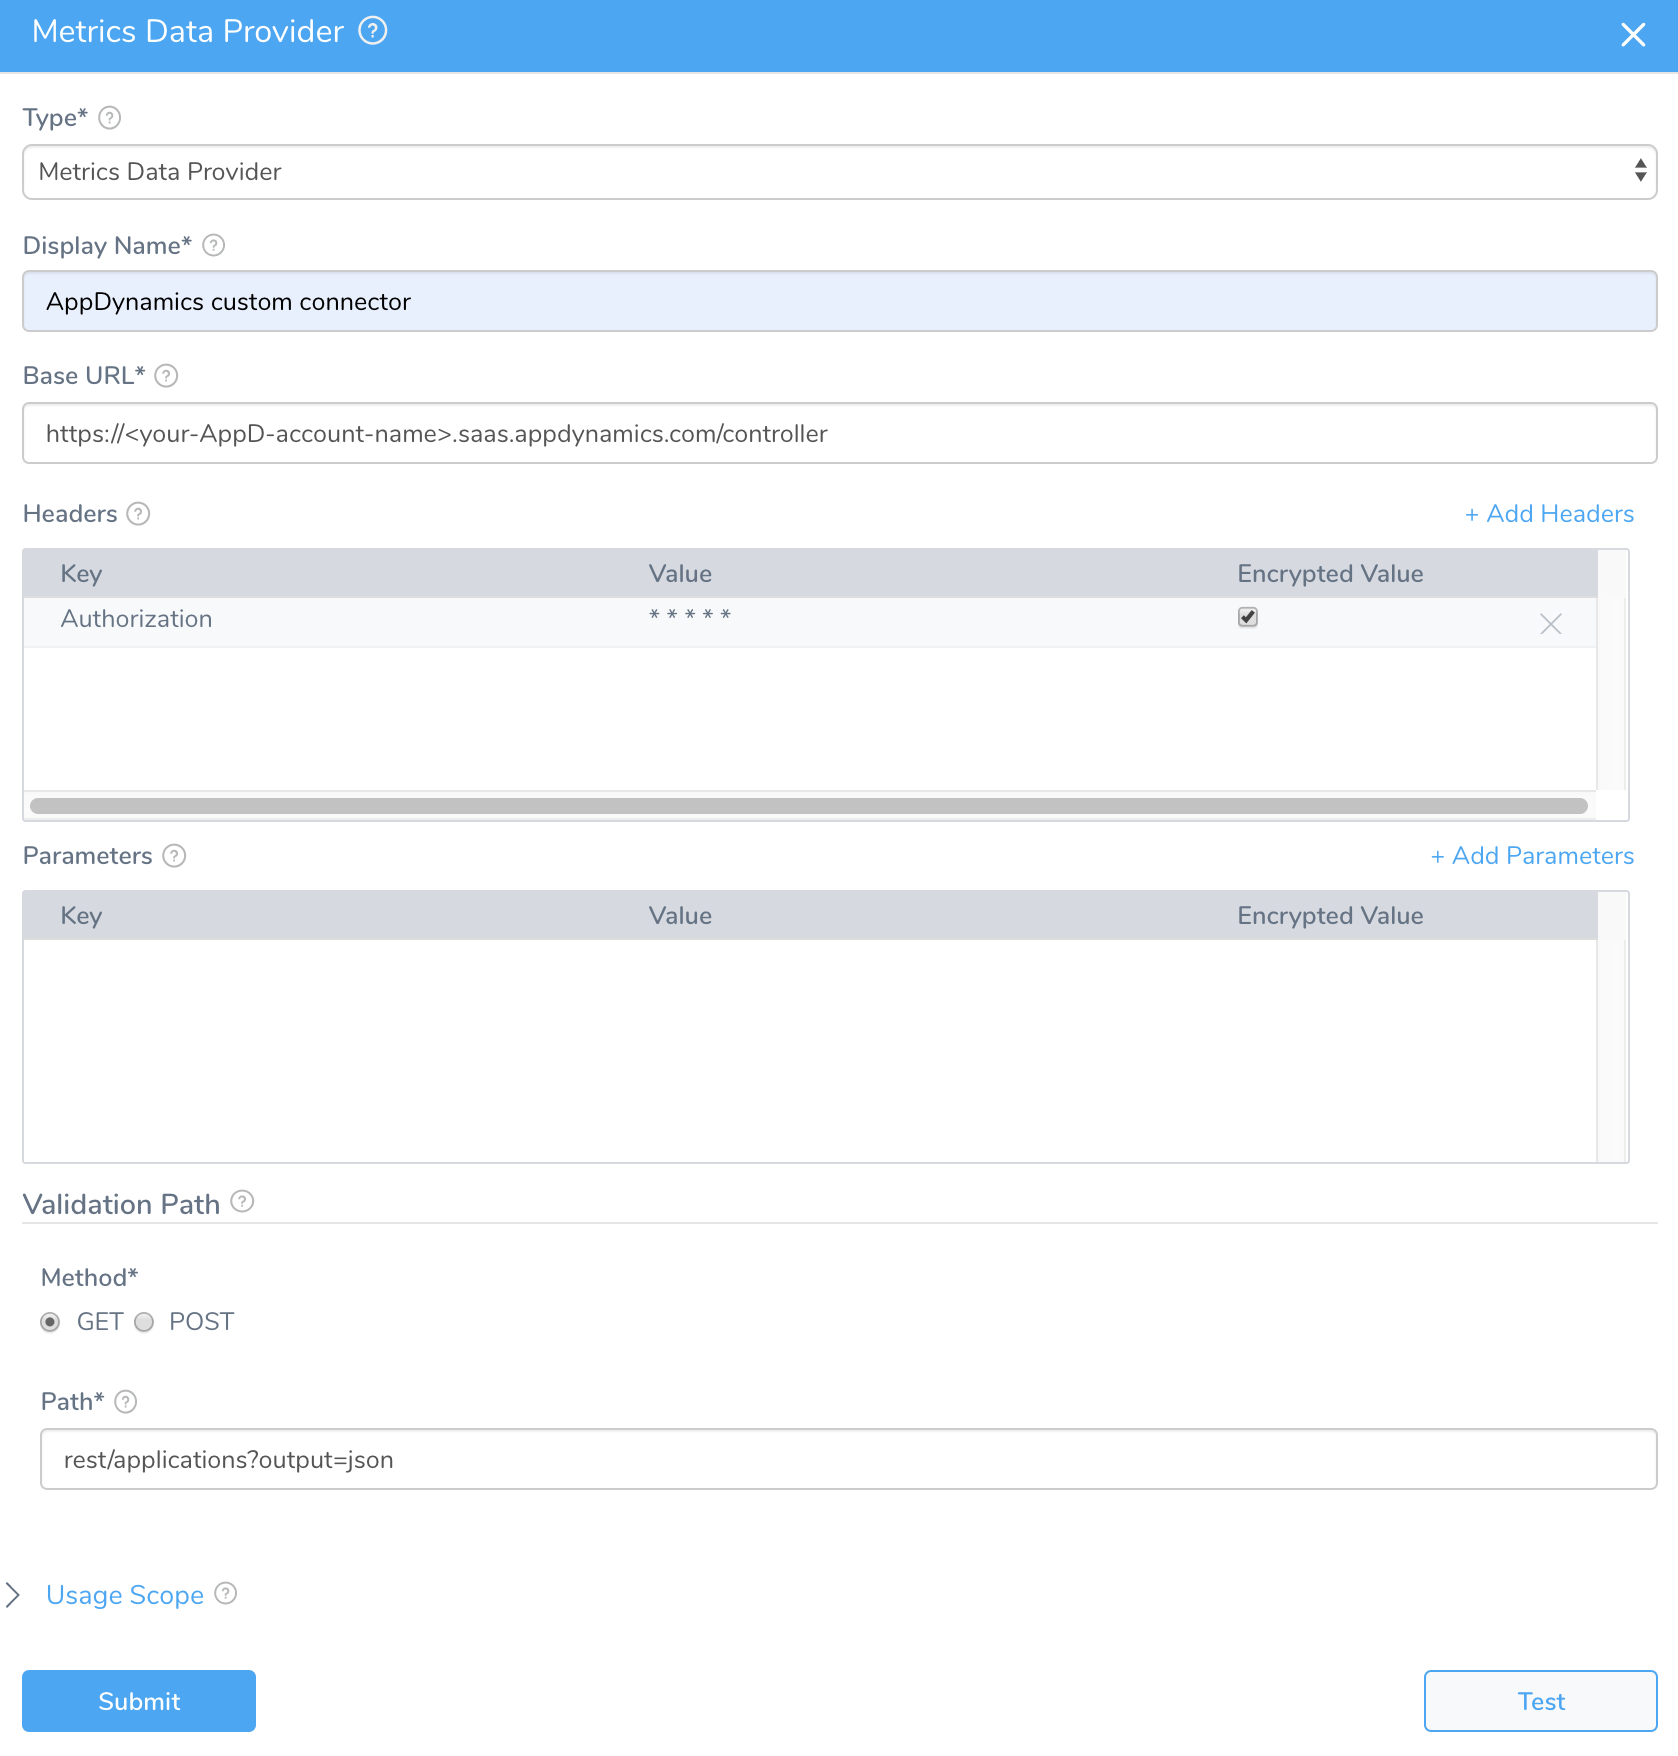The image size is (1678, 1756).
Task: Click help icon next to Type label
Action: pos(110,118)
